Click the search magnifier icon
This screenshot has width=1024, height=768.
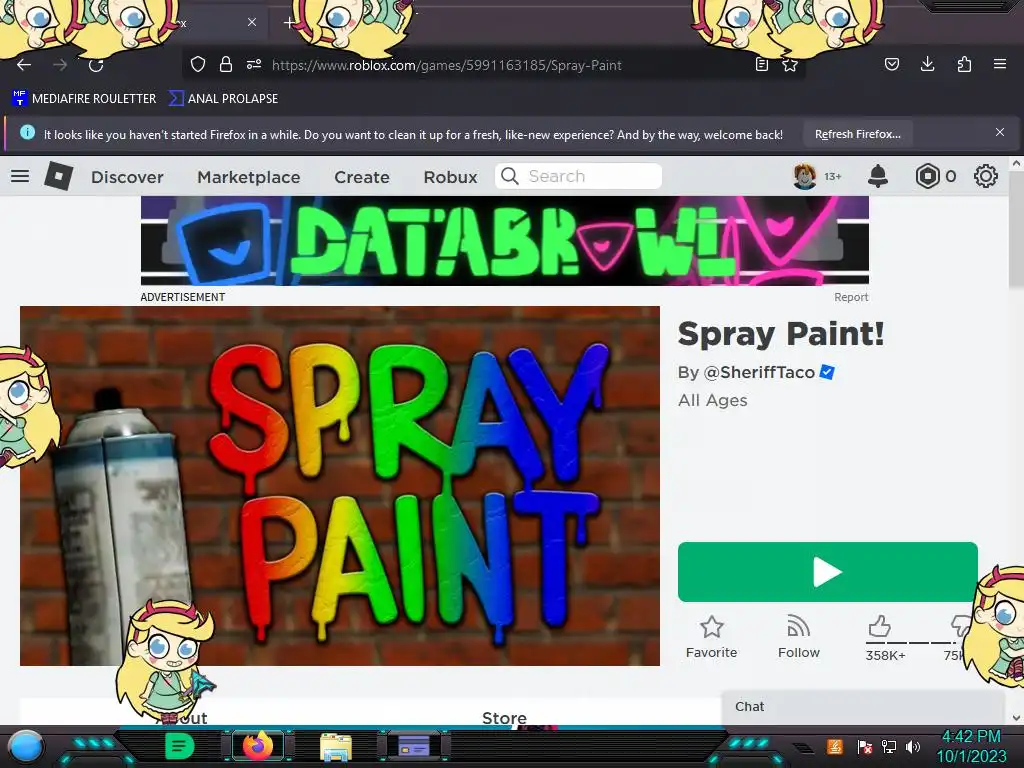click(x=509, y=176)
